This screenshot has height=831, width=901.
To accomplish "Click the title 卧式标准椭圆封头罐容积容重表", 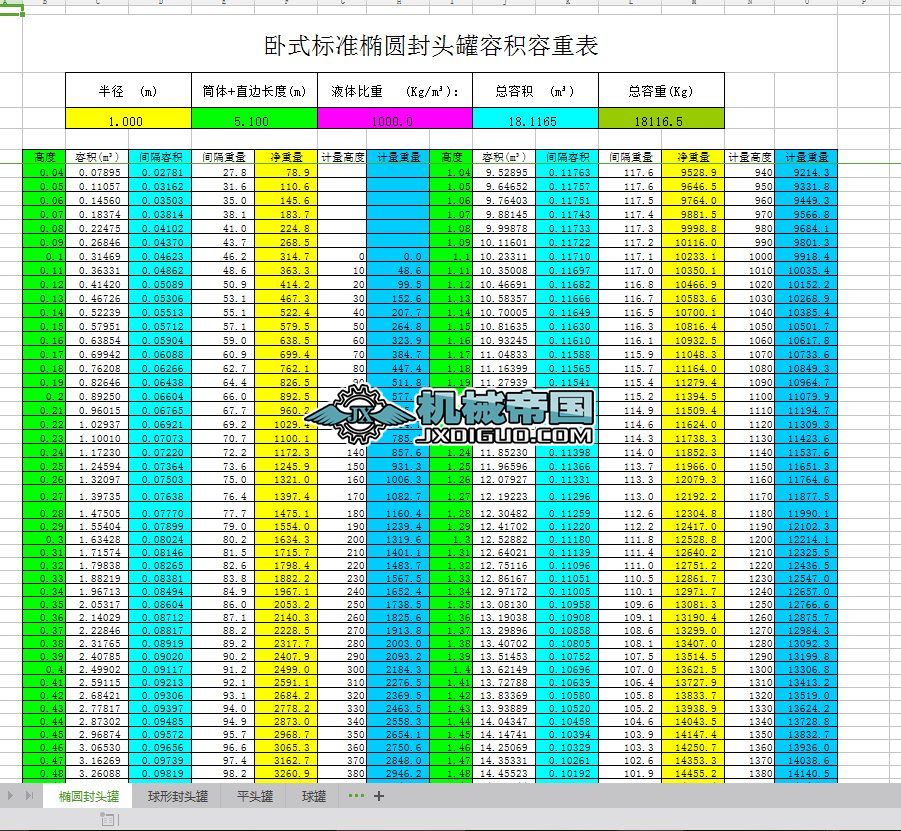I will pyautogui.click(x=431, y=46).
